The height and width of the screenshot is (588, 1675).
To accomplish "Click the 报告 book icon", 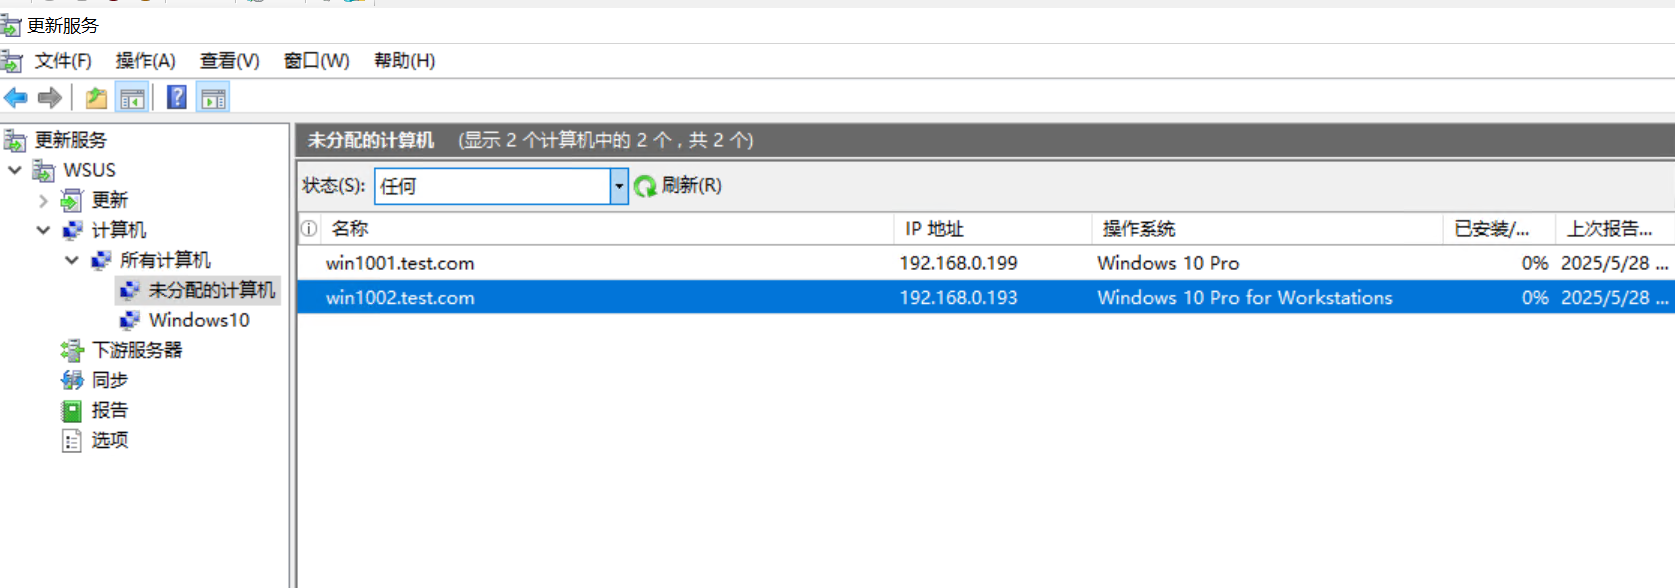I will (x=71, y=410).
